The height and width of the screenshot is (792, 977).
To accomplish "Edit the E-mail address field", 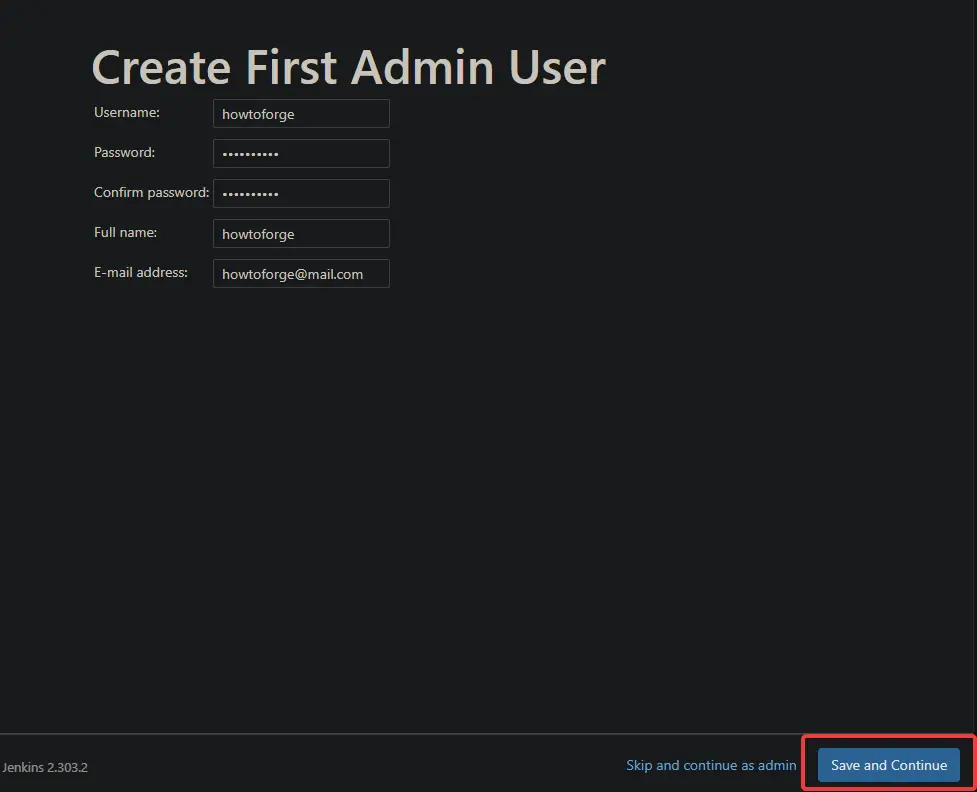I will [301, 274].
